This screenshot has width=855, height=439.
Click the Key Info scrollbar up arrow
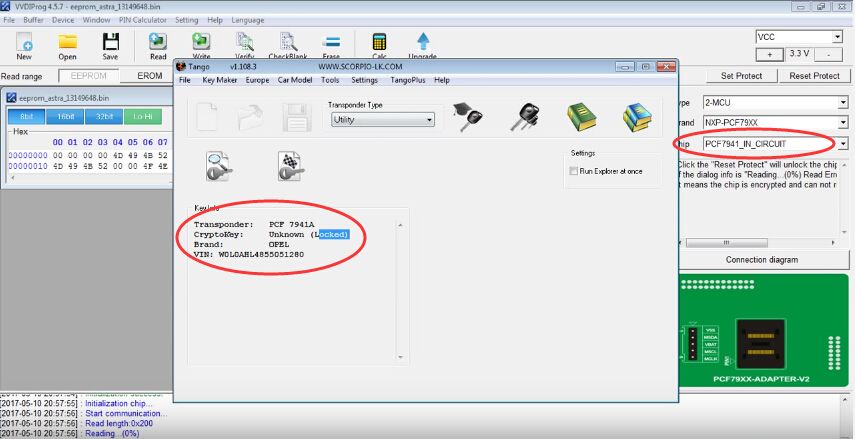[400, 225]
